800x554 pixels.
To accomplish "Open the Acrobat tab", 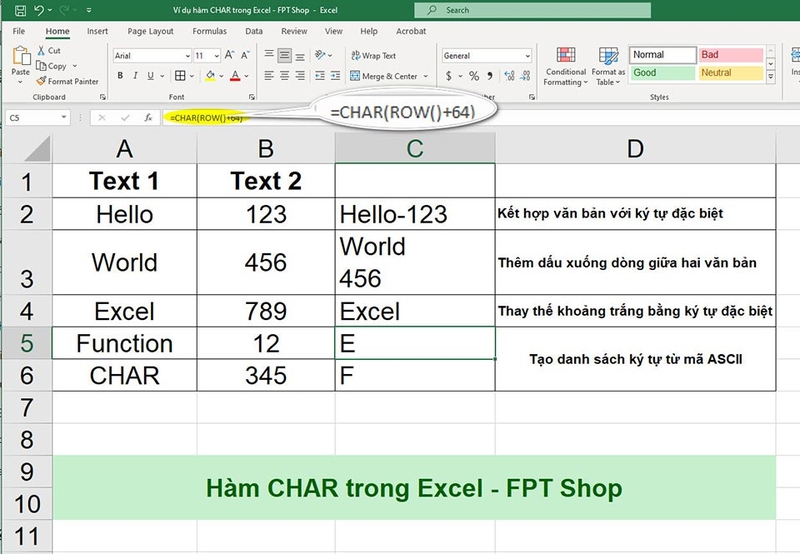I will pyautogui.click(x=411, y=31).
